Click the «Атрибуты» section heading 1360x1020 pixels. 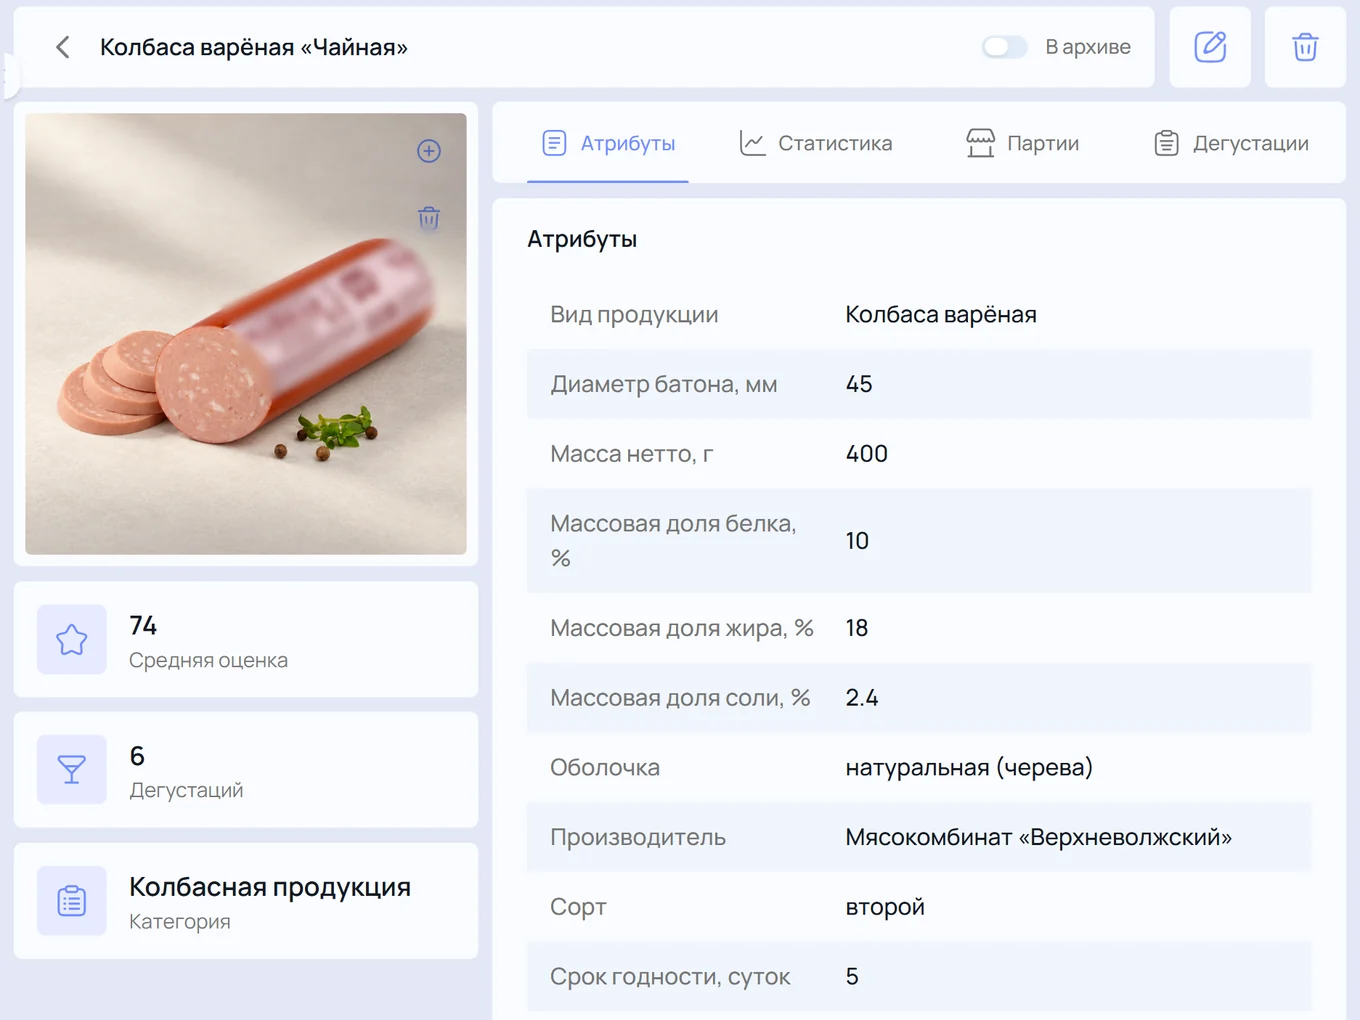pos(582,239)
